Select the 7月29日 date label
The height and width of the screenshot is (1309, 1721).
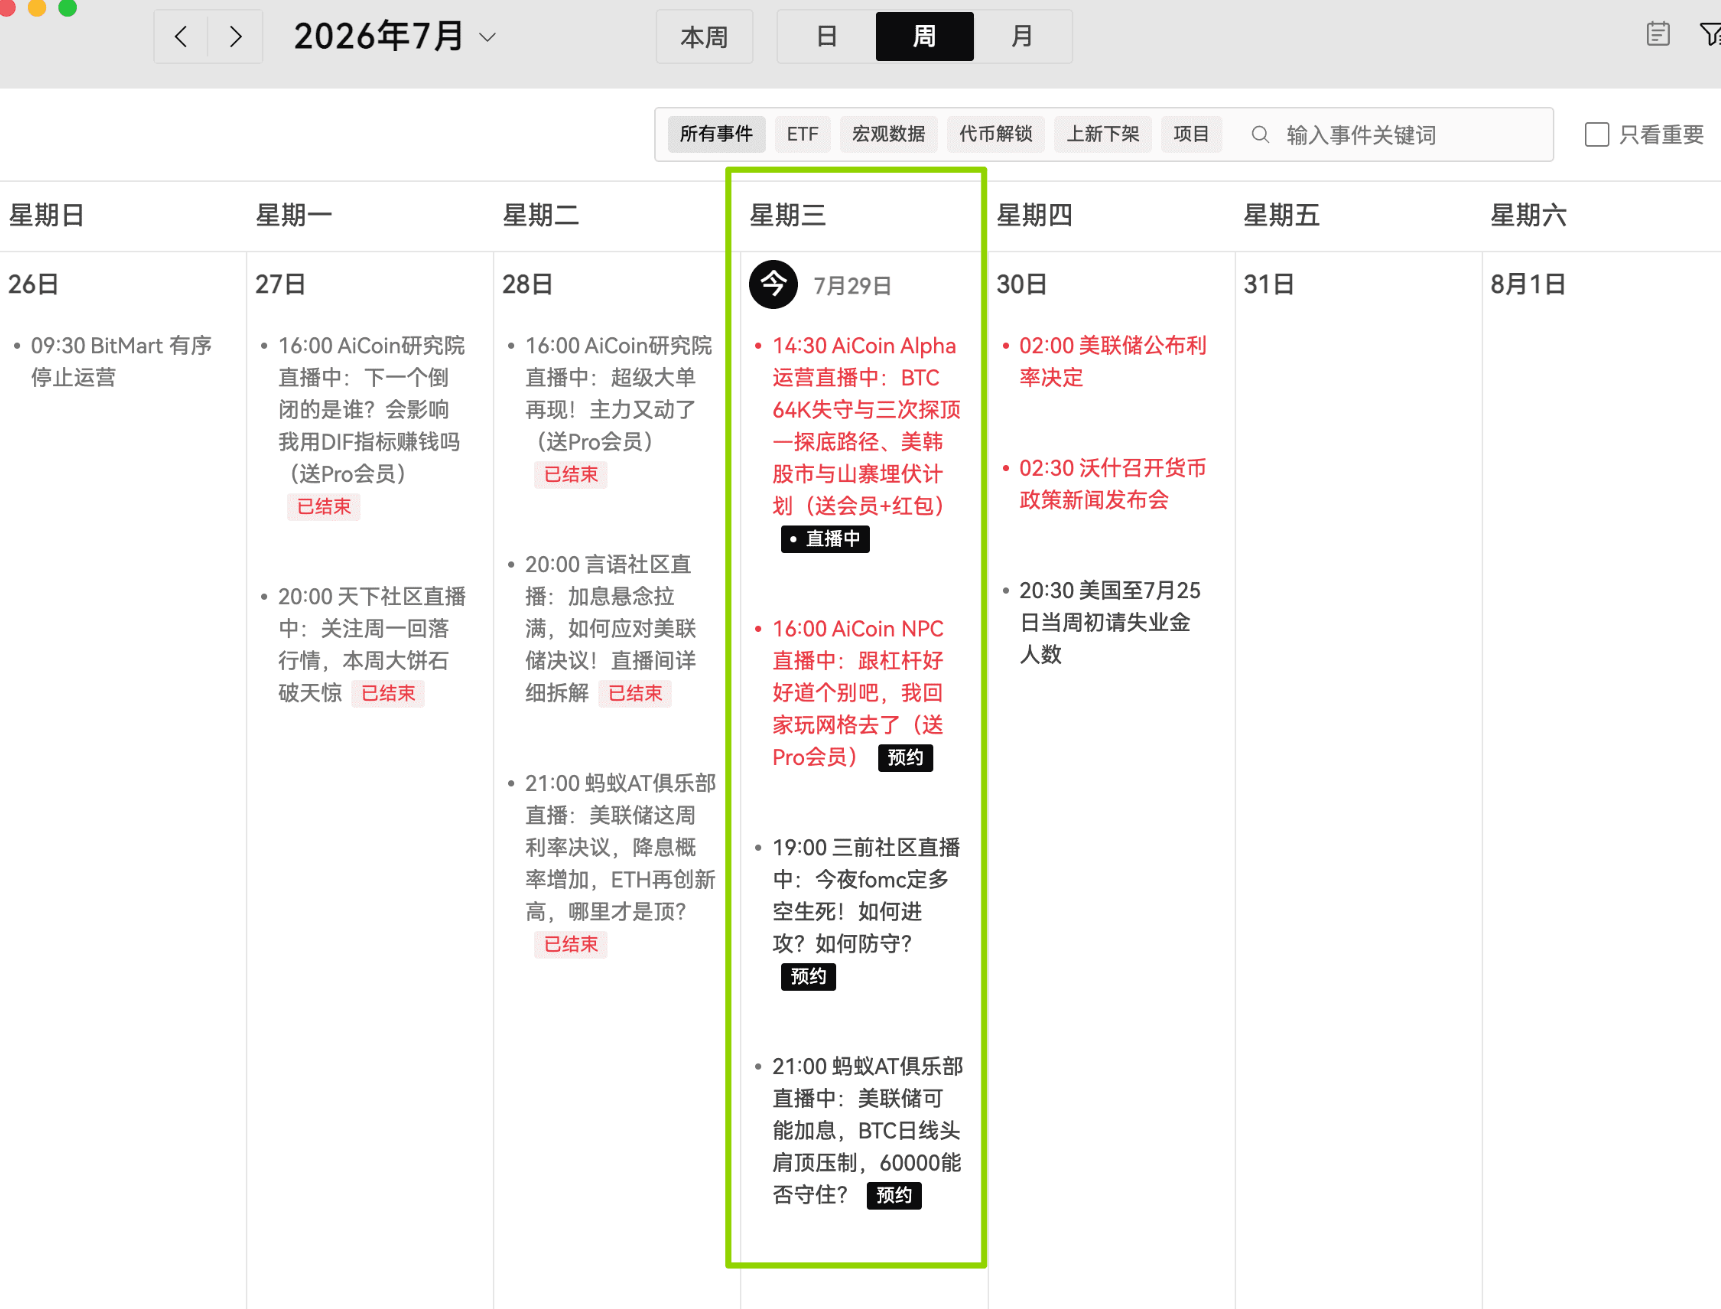click(852, 286)
